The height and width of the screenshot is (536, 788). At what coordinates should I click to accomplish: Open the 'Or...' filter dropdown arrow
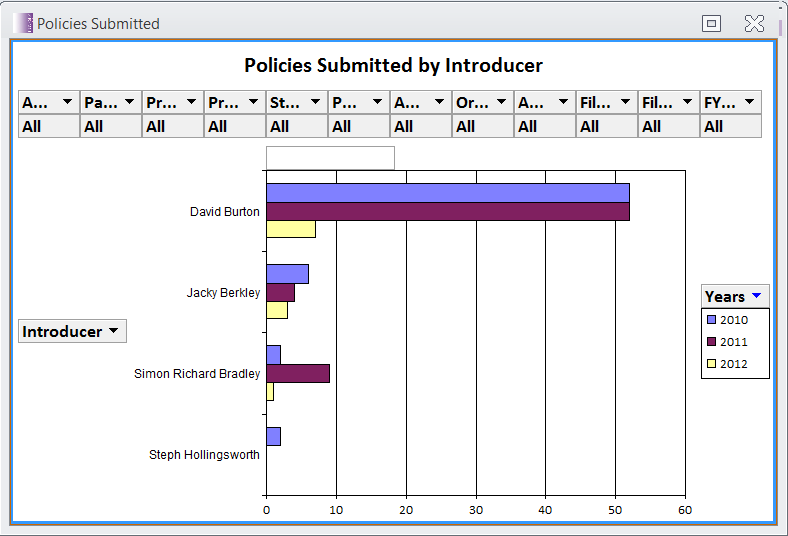pos(501,102)
